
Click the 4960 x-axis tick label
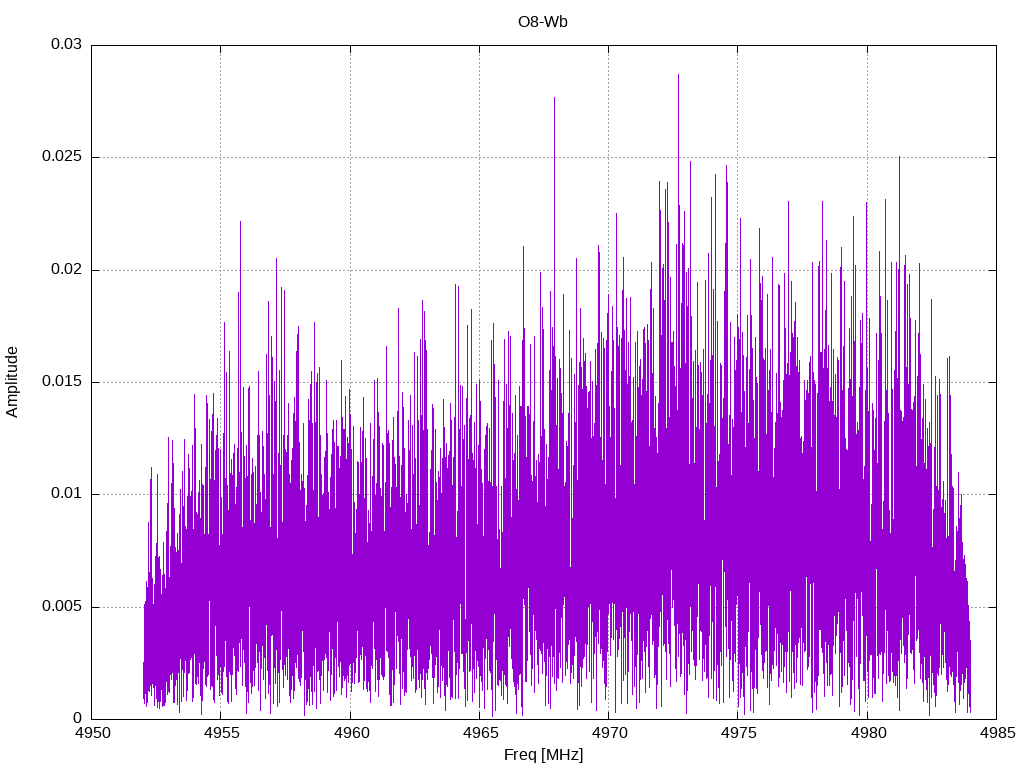(x=350, y=733)
